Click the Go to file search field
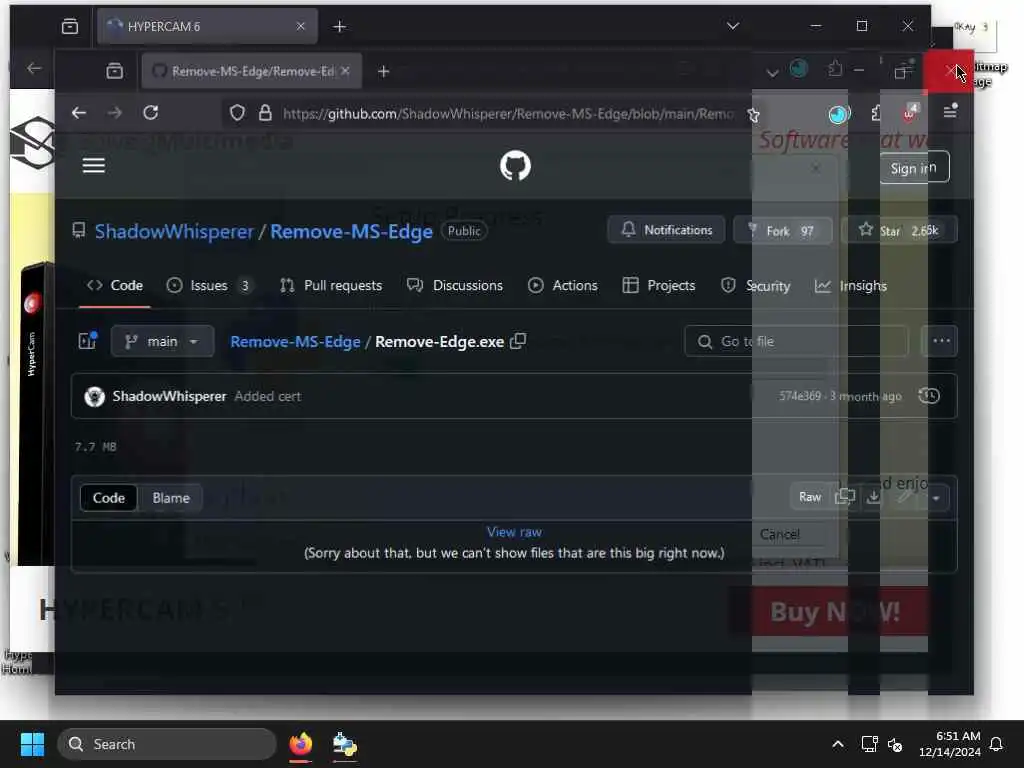Screen dimensions: 1024x768 coord(796,341)
